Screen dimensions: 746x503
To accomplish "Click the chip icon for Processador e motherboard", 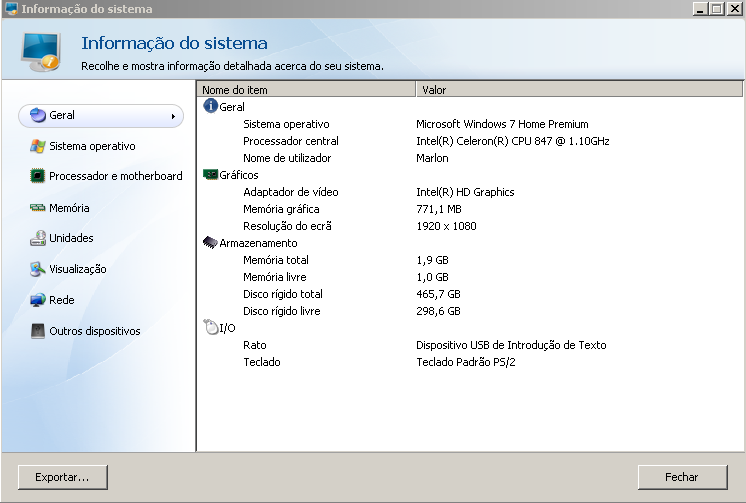I will [38, 176].
